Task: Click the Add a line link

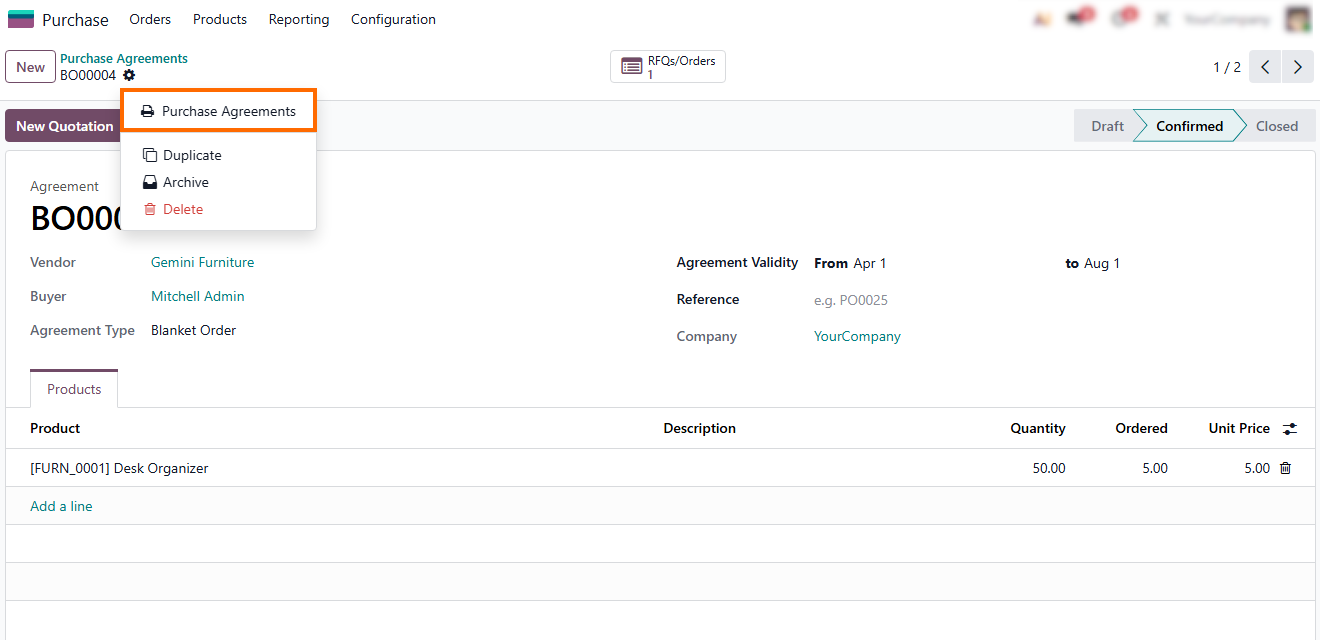Action: coord(61,506)
